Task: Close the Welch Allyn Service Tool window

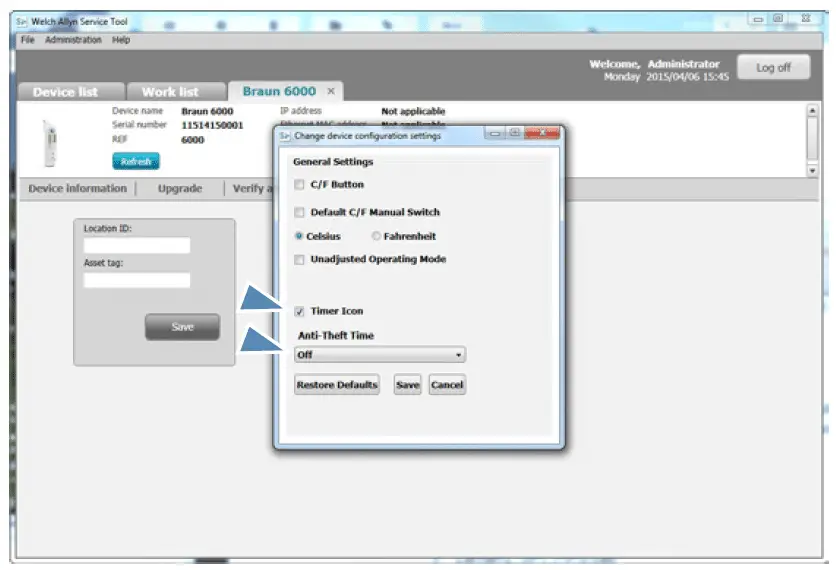Action: pyautogui.click(x=806, y=19)
